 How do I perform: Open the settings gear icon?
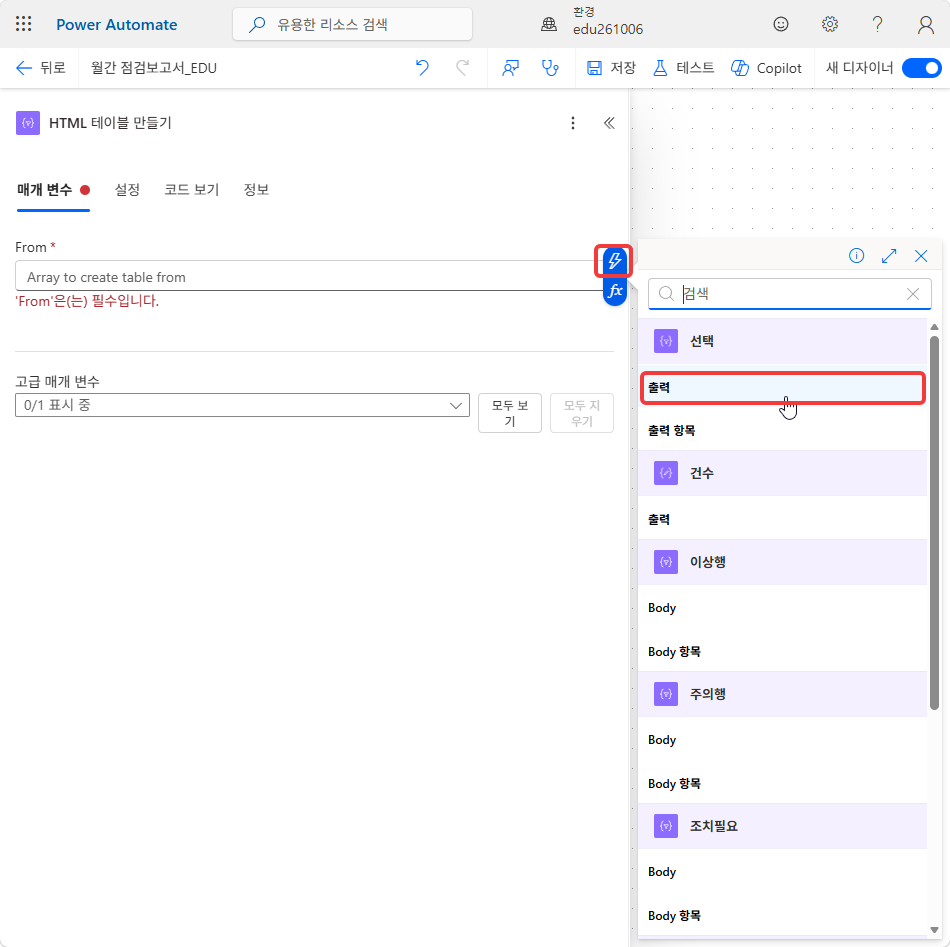click(x=829, y=24)
